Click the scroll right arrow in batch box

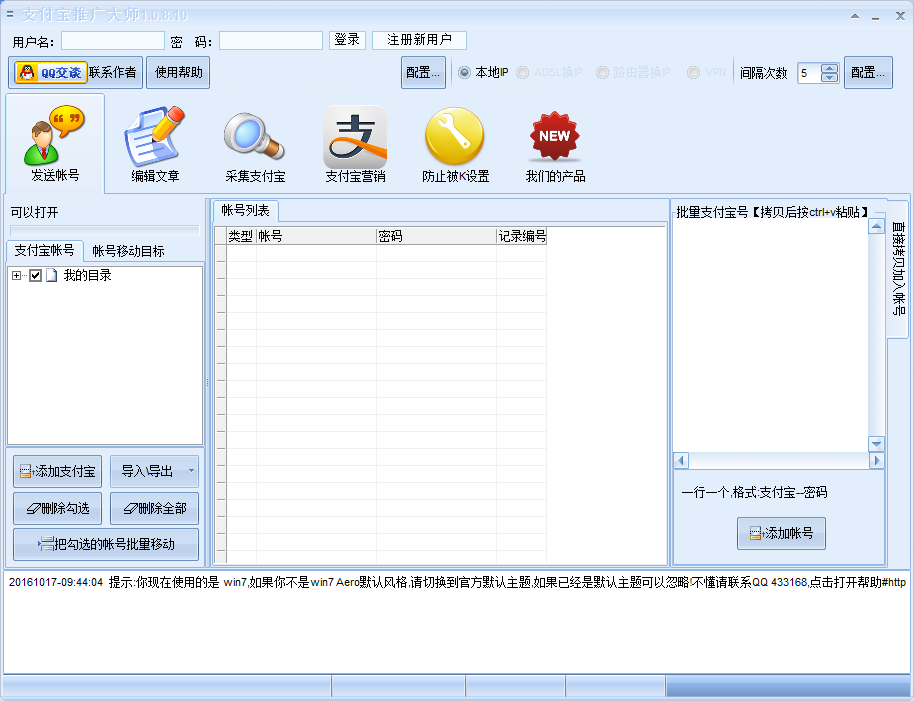pos(876,460)
